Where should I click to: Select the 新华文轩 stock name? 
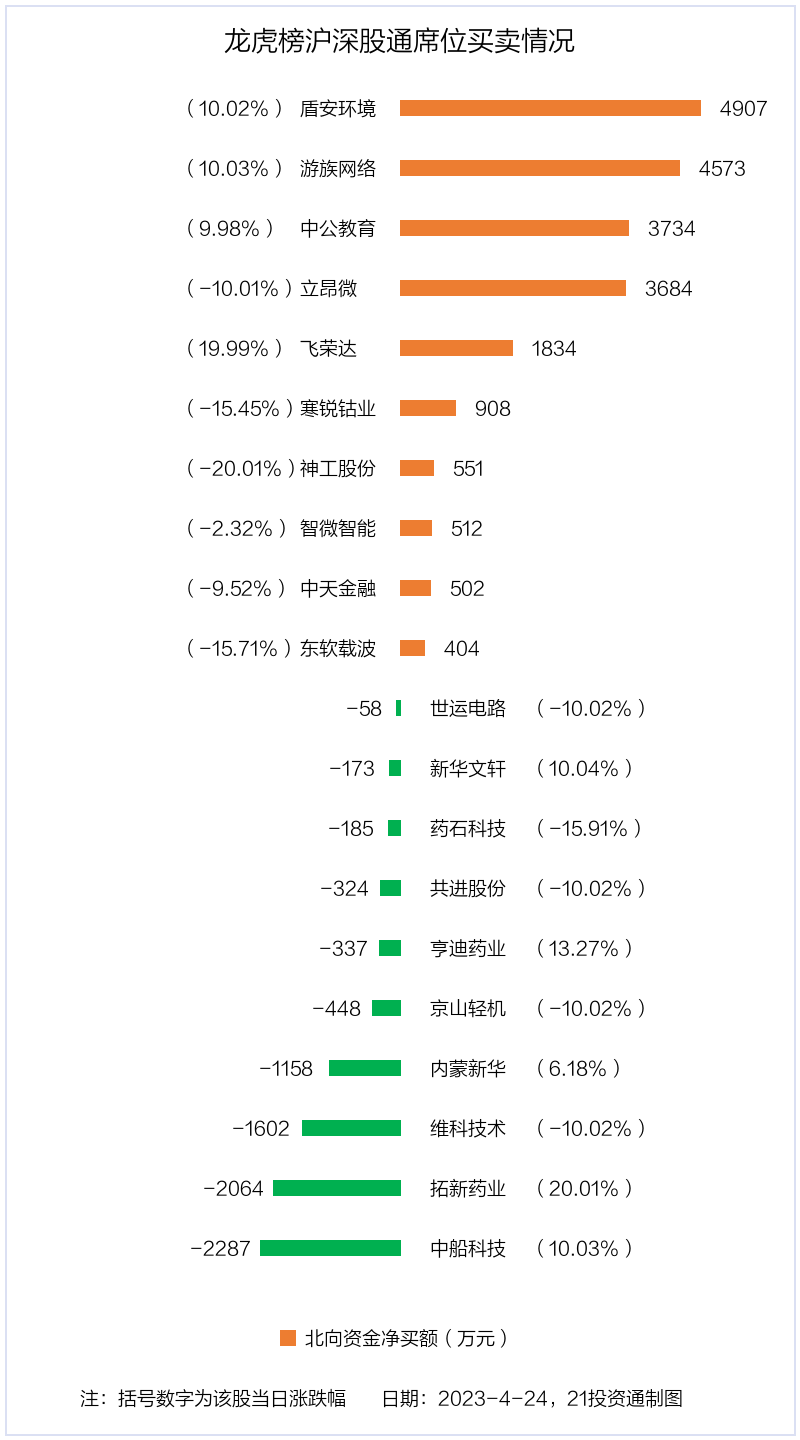pos(468,768)
